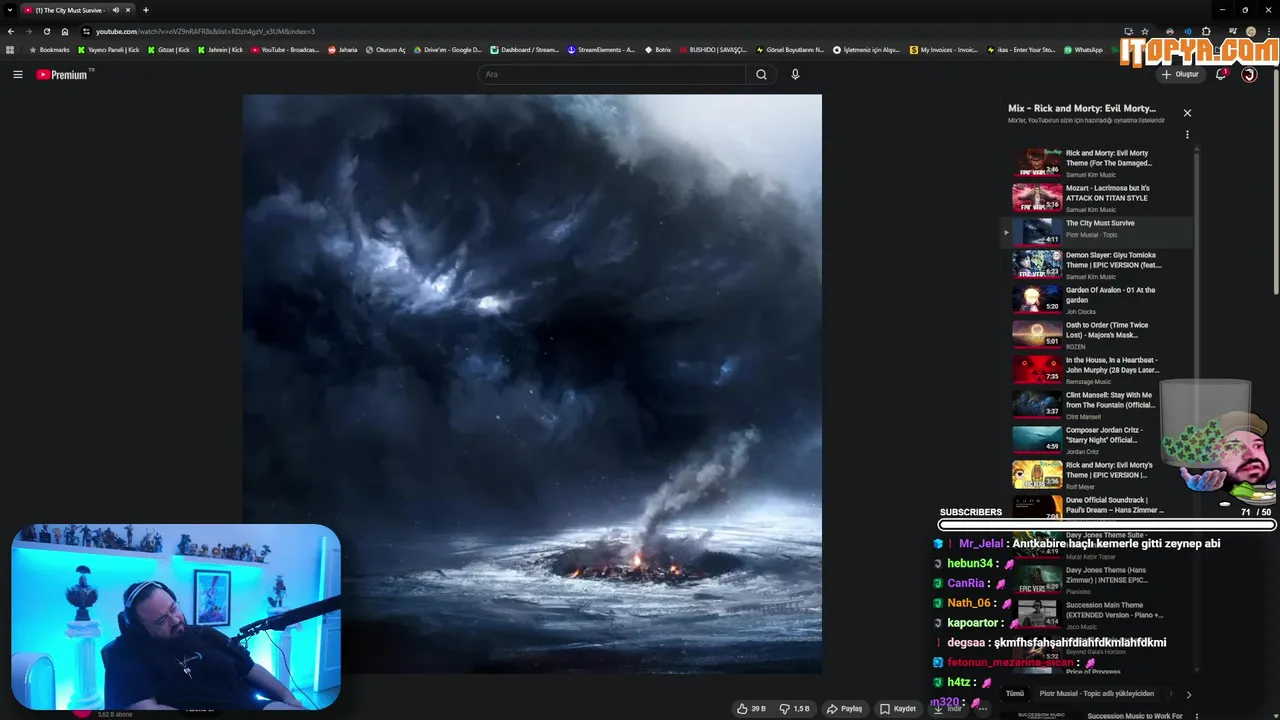The image size is (1280, 720).
Task: Open 'Dashboard / Stream...' bookmark
Action: click(525, 49)
